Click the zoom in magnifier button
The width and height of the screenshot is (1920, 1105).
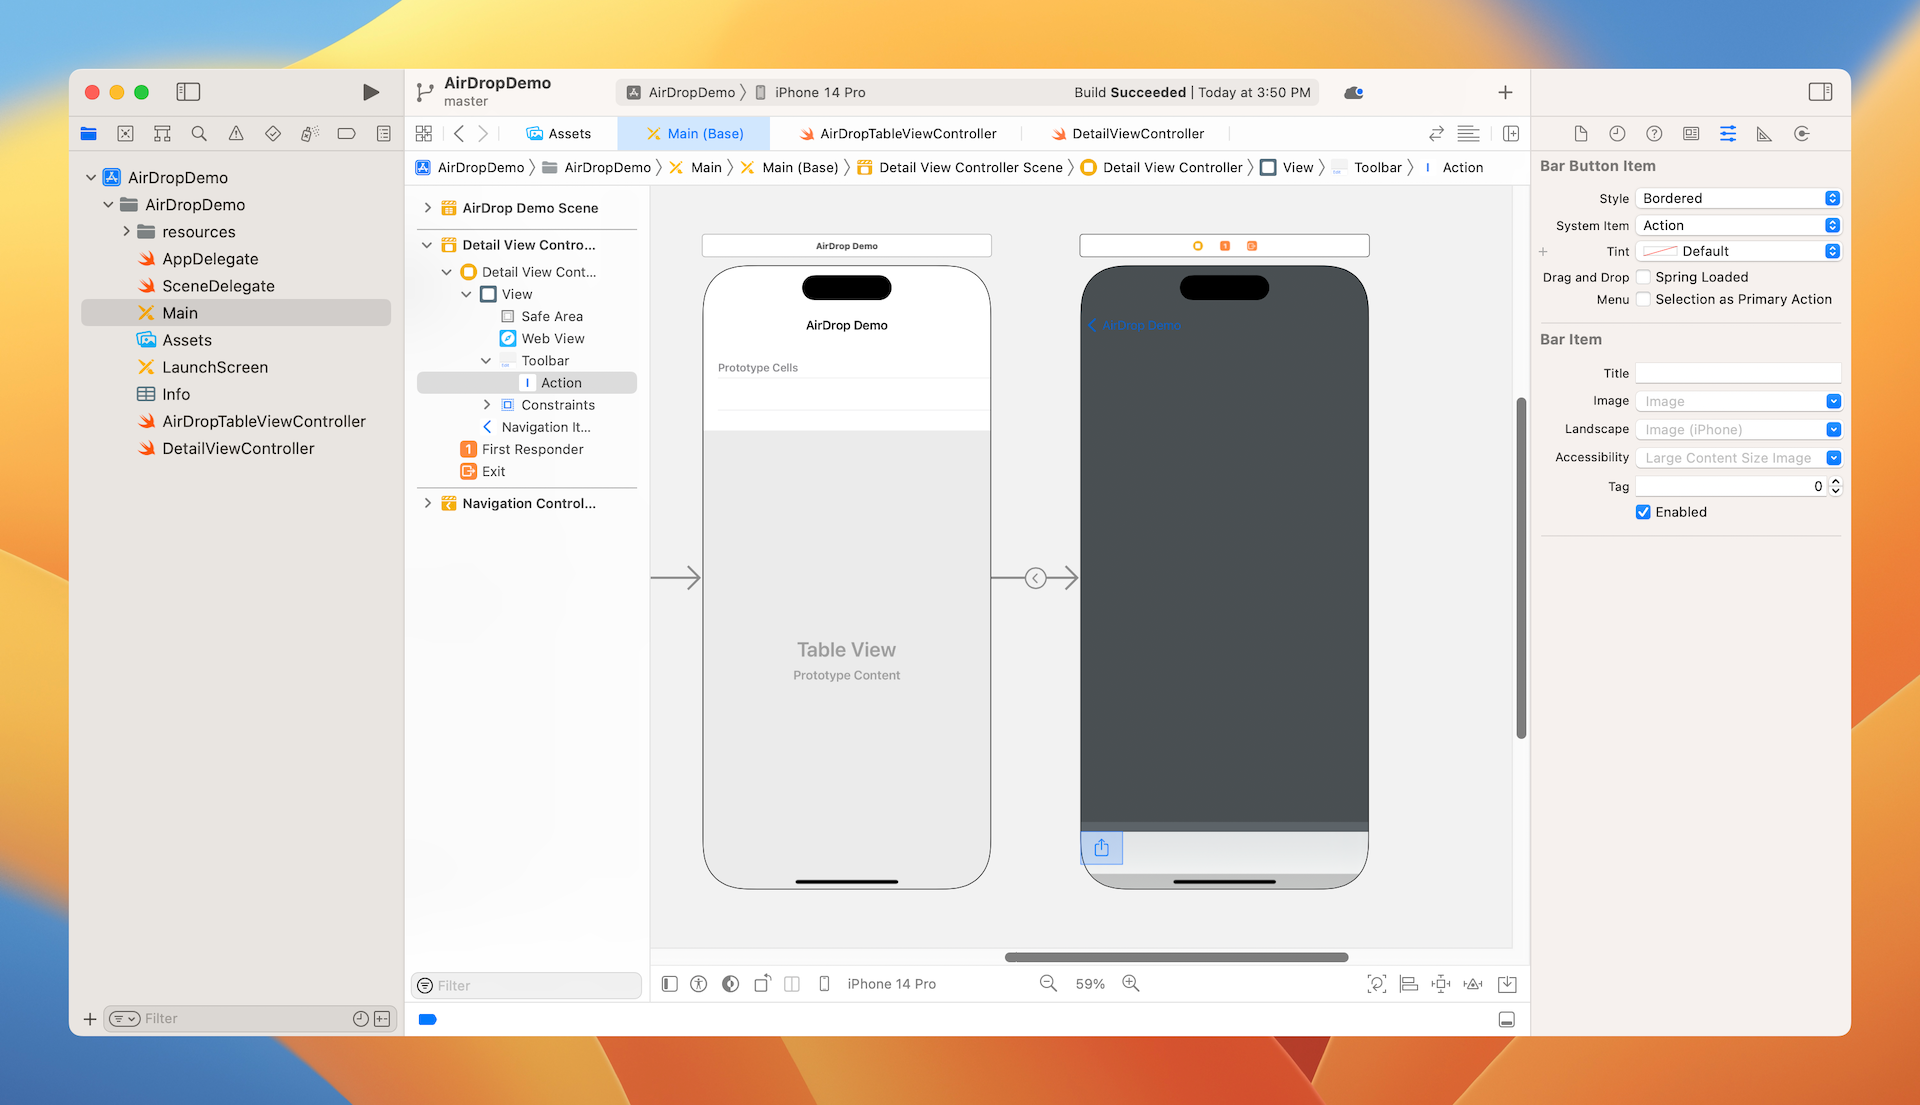click(x=1131, y=984)
